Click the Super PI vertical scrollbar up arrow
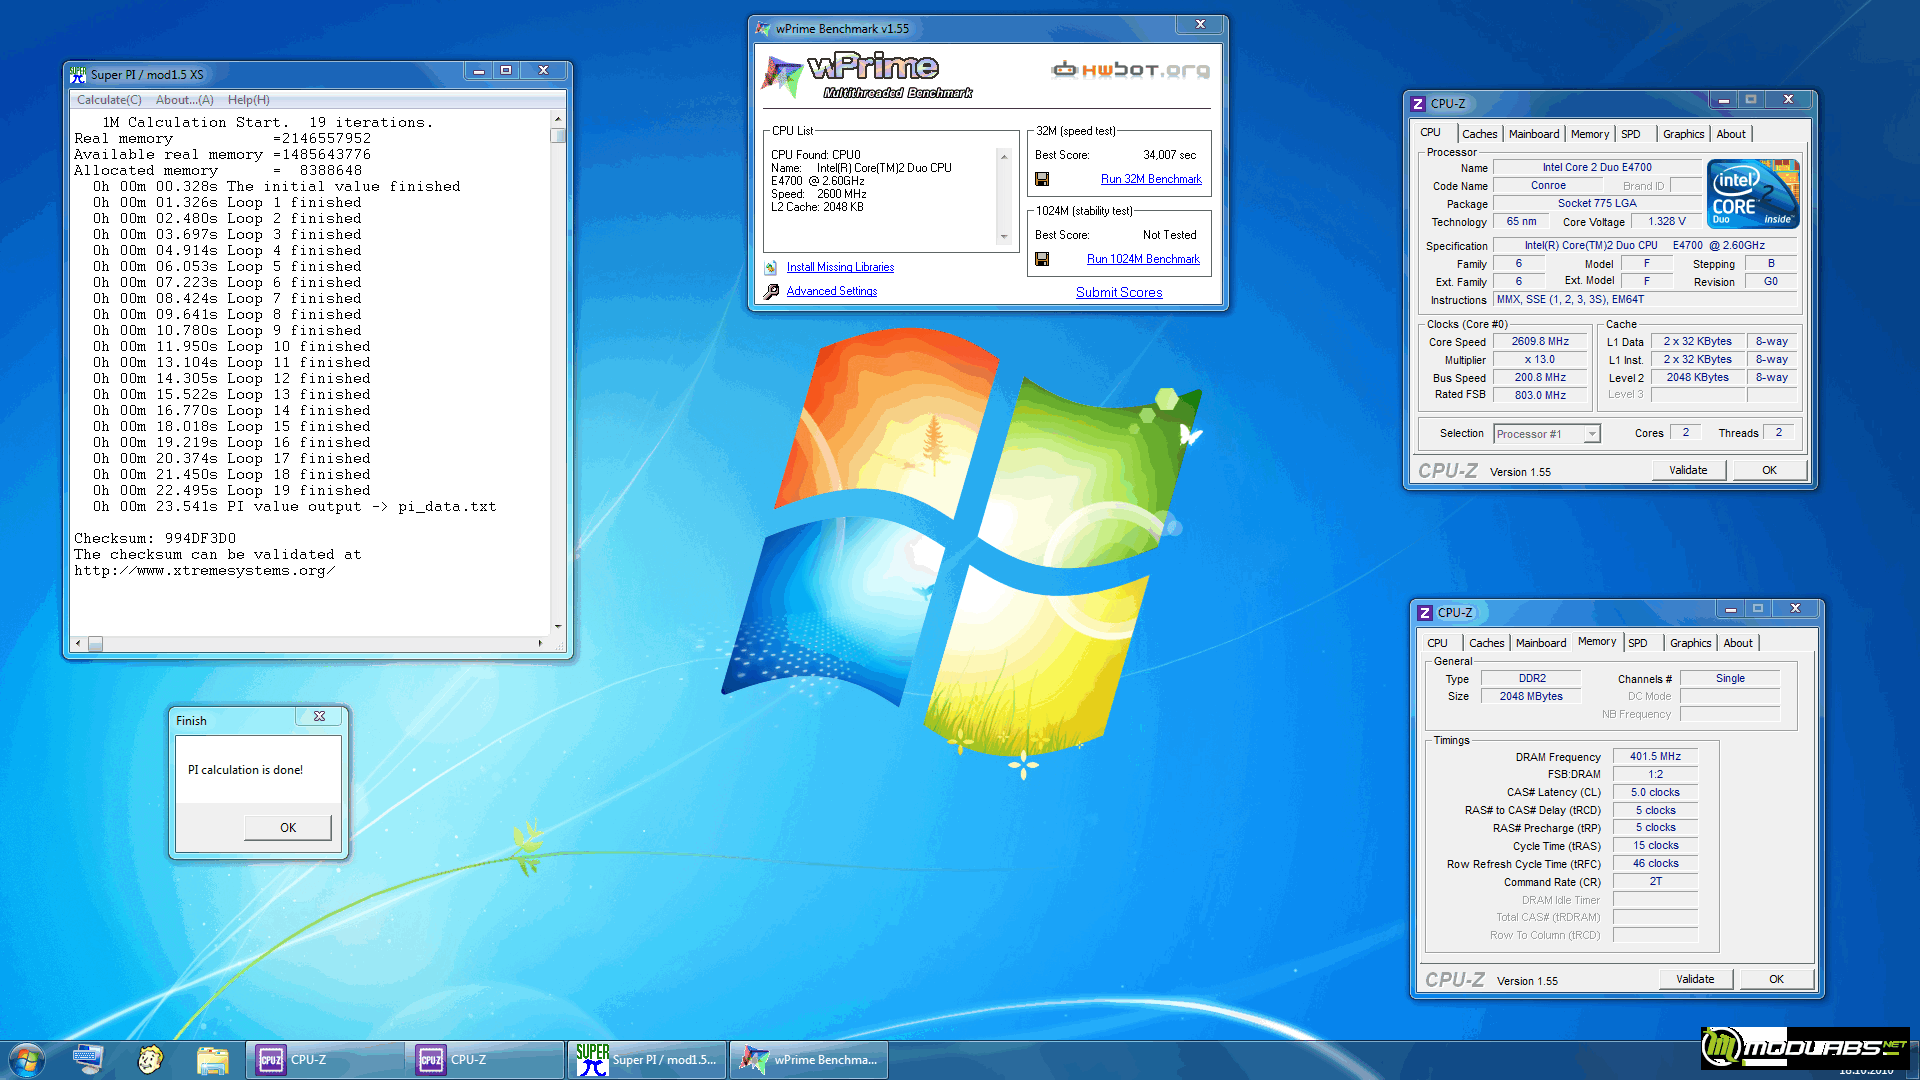The image size is (1920, 1080). [558, 119]
